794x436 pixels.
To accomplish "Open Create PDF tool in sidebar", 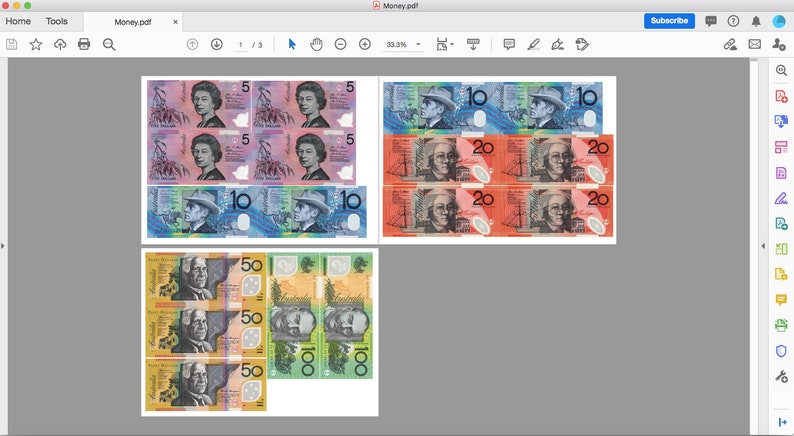I will click(781, 96).
